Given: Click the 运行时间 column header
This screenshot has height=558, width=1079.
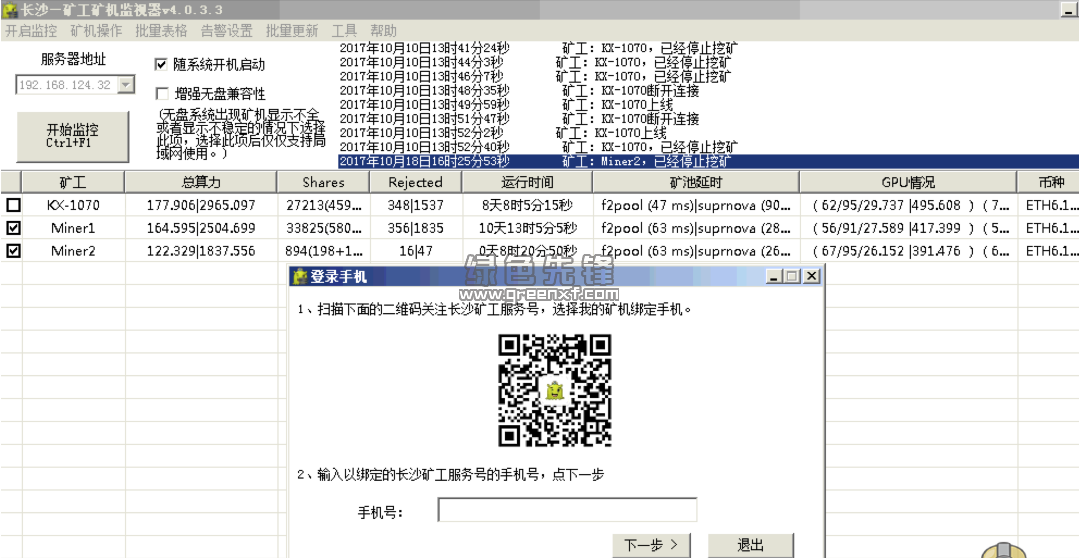Looking at the screenshot, I should [x=527, y=182].
